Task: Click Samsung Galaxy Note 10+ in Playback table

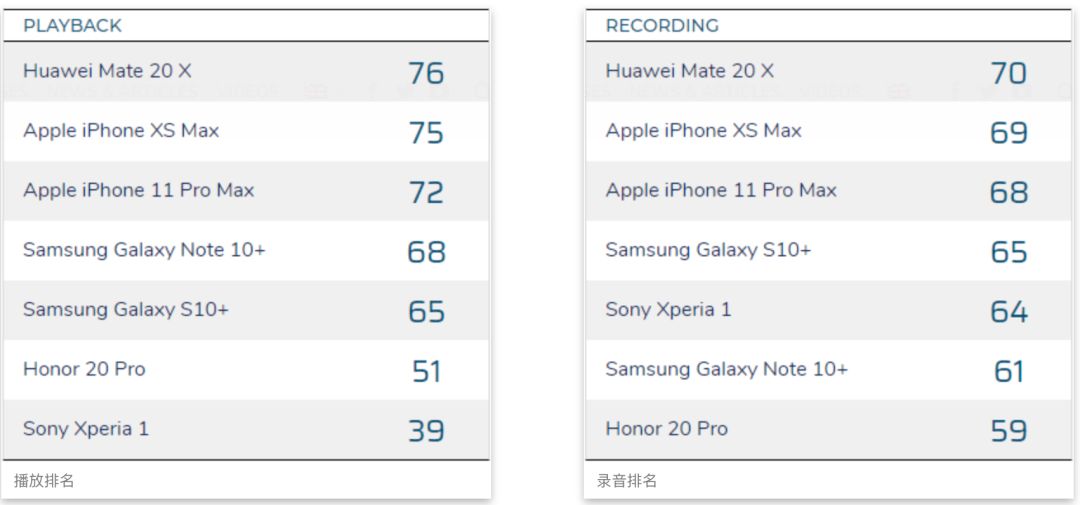Action: click(144, 250)
